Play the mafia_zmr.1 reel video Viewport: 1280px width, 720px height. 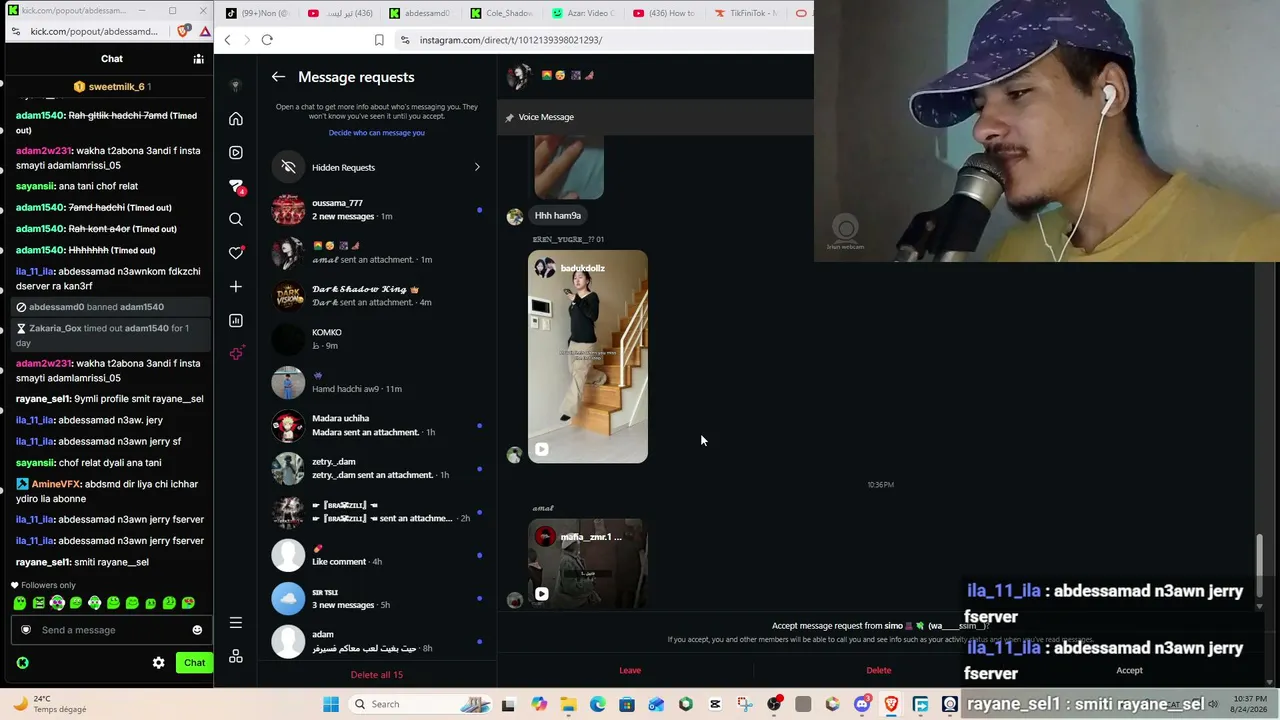[x=541, y=594]
